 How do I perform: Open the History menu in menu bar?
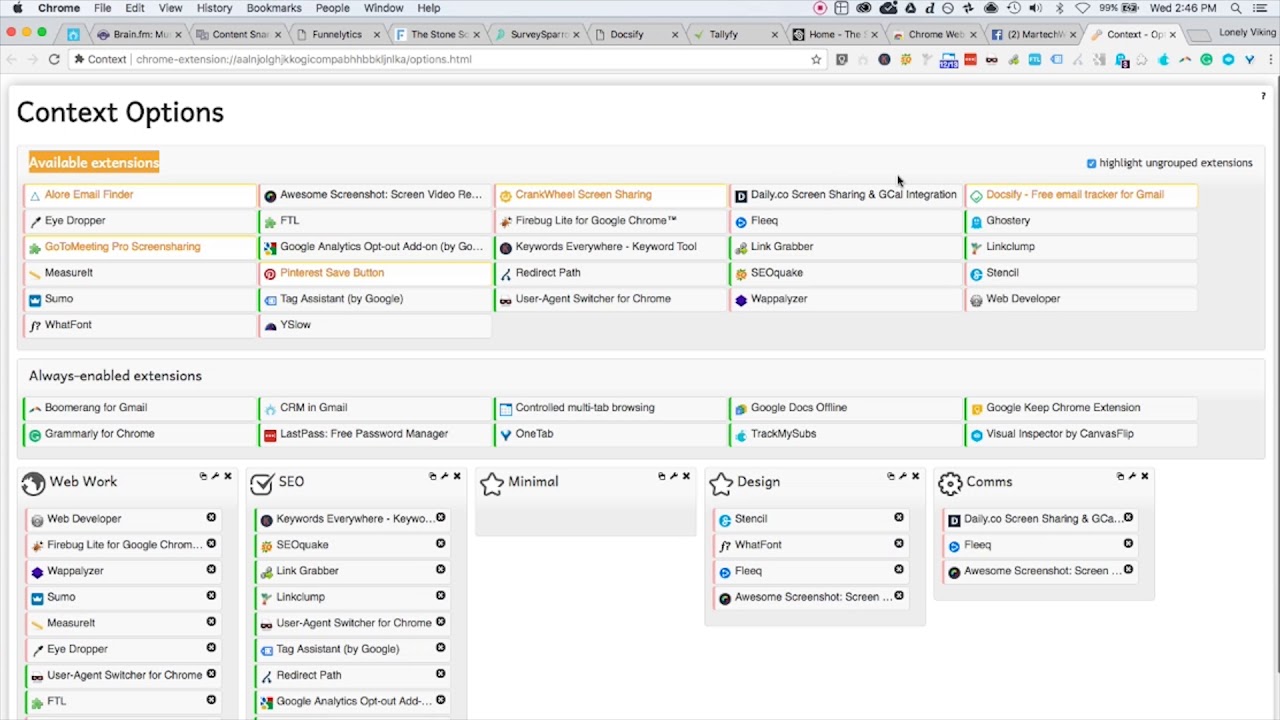click(x=214, y=8)
